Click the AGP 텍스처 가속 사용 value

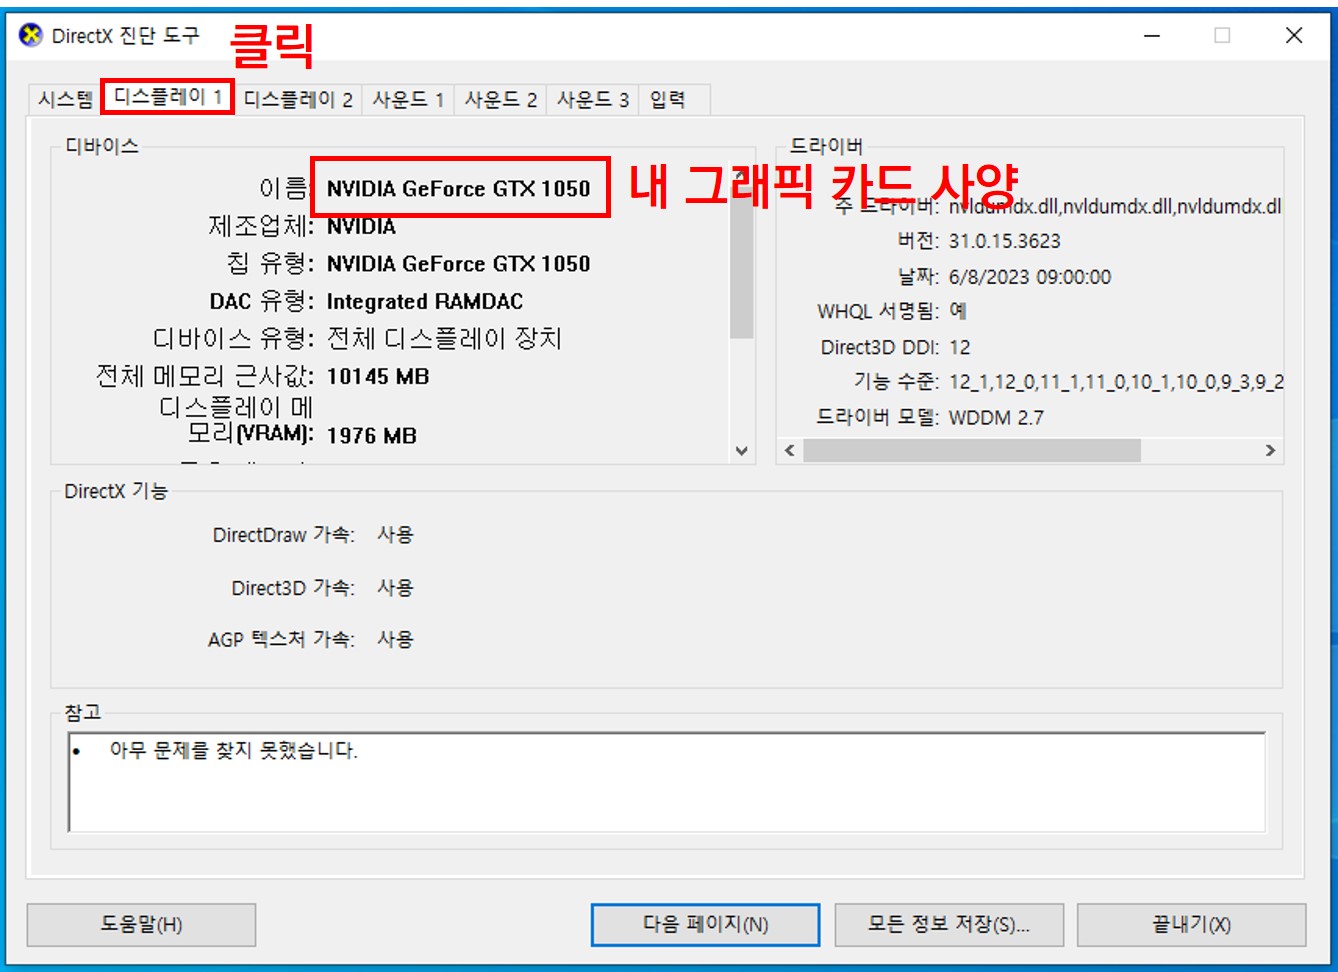click(395, 639)
